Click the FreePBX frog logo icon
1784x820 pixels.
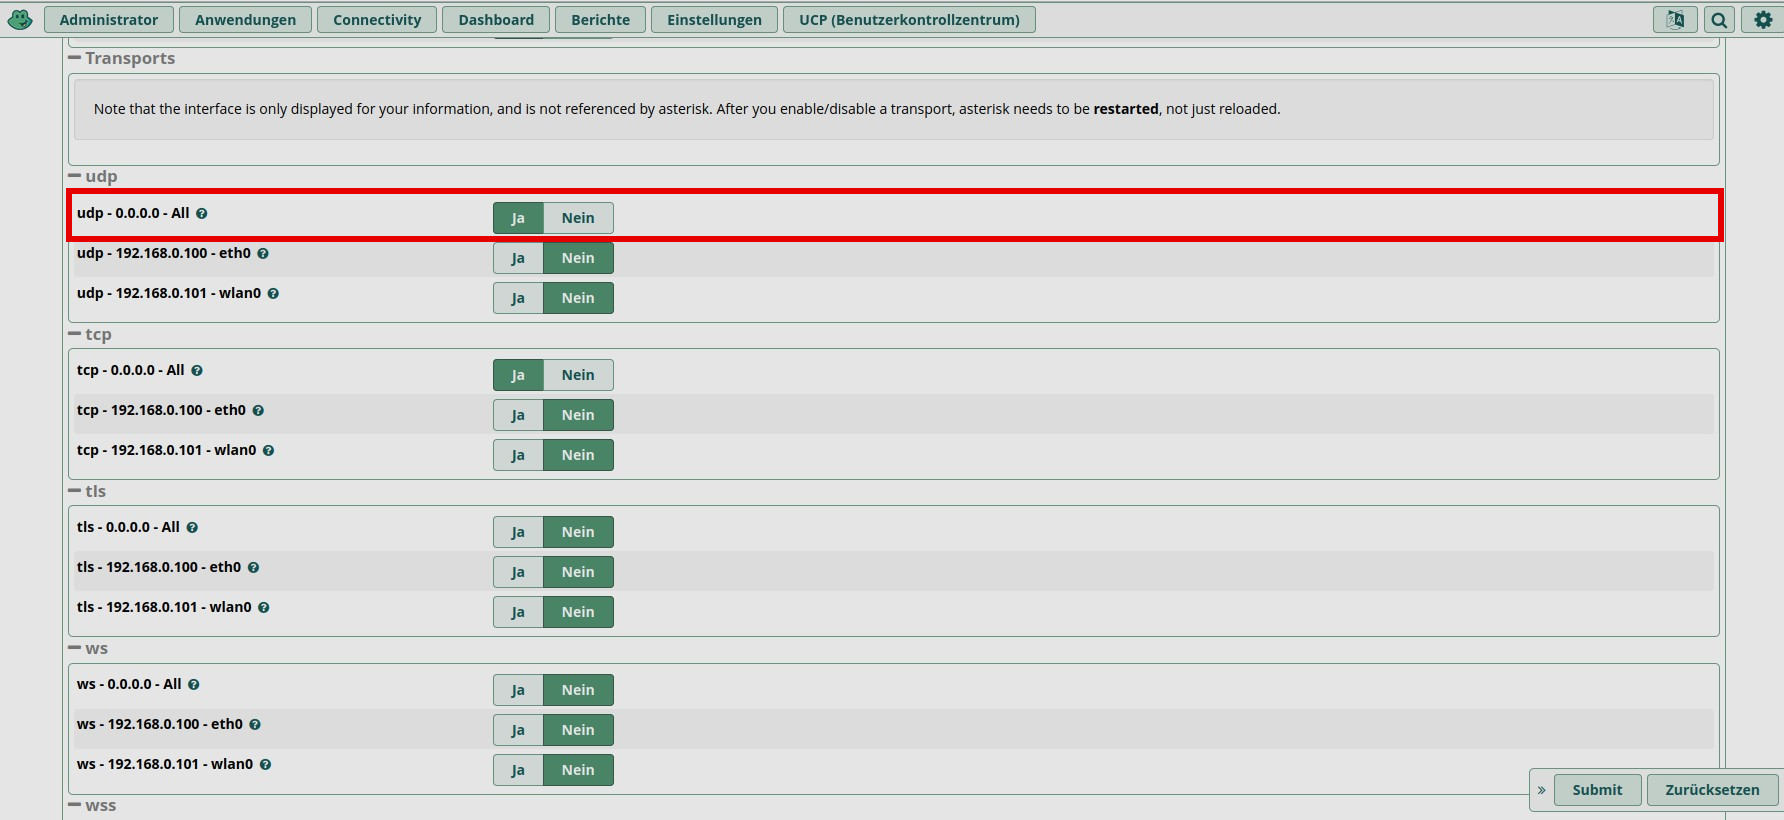point(20,19)
